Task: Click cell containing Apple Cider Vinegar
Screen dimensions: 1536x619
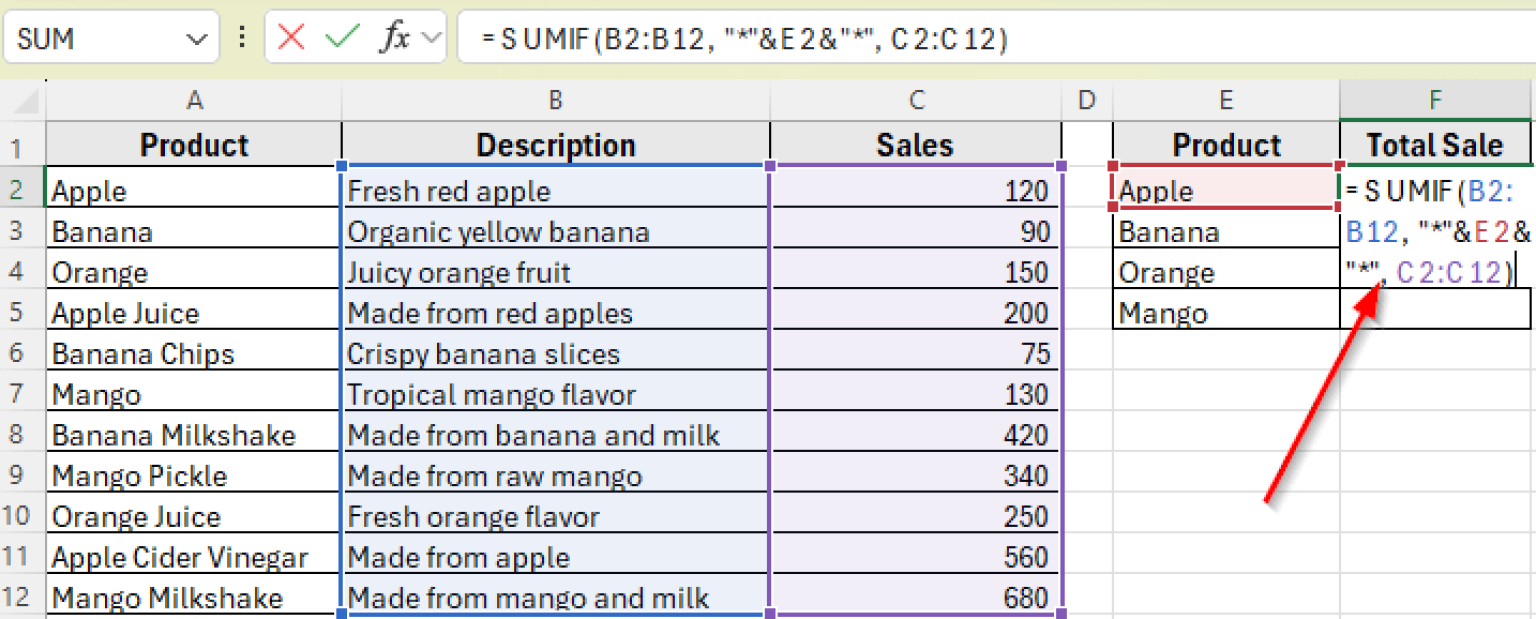Action: 180,557
